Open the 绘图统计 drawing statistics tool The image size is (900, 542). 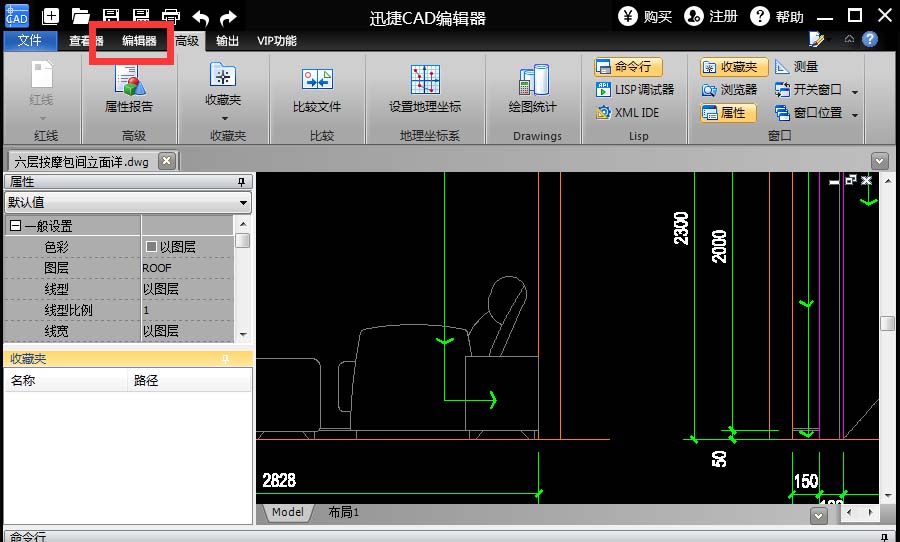(x=533, y=88)
